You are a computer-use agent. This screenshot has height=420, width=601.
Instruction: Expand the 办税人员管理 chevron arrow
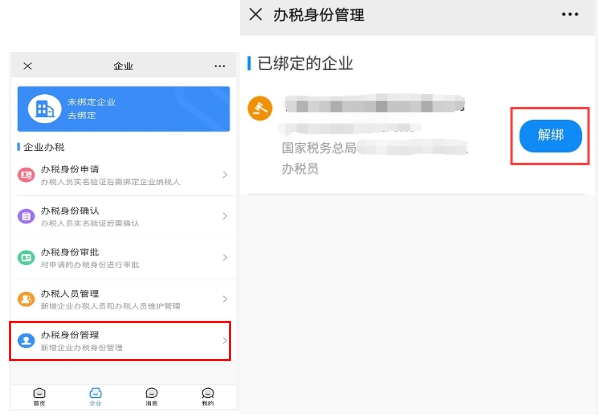[225, 299]
